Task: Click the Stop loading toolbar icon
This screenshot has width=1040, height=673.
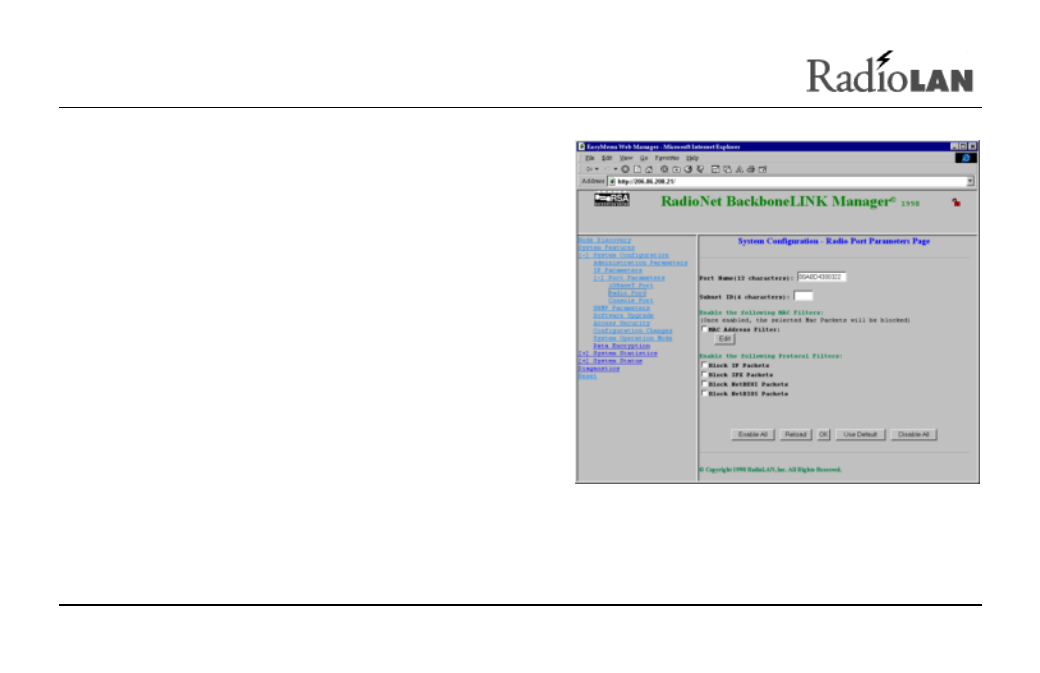Action: pos(625,169)
